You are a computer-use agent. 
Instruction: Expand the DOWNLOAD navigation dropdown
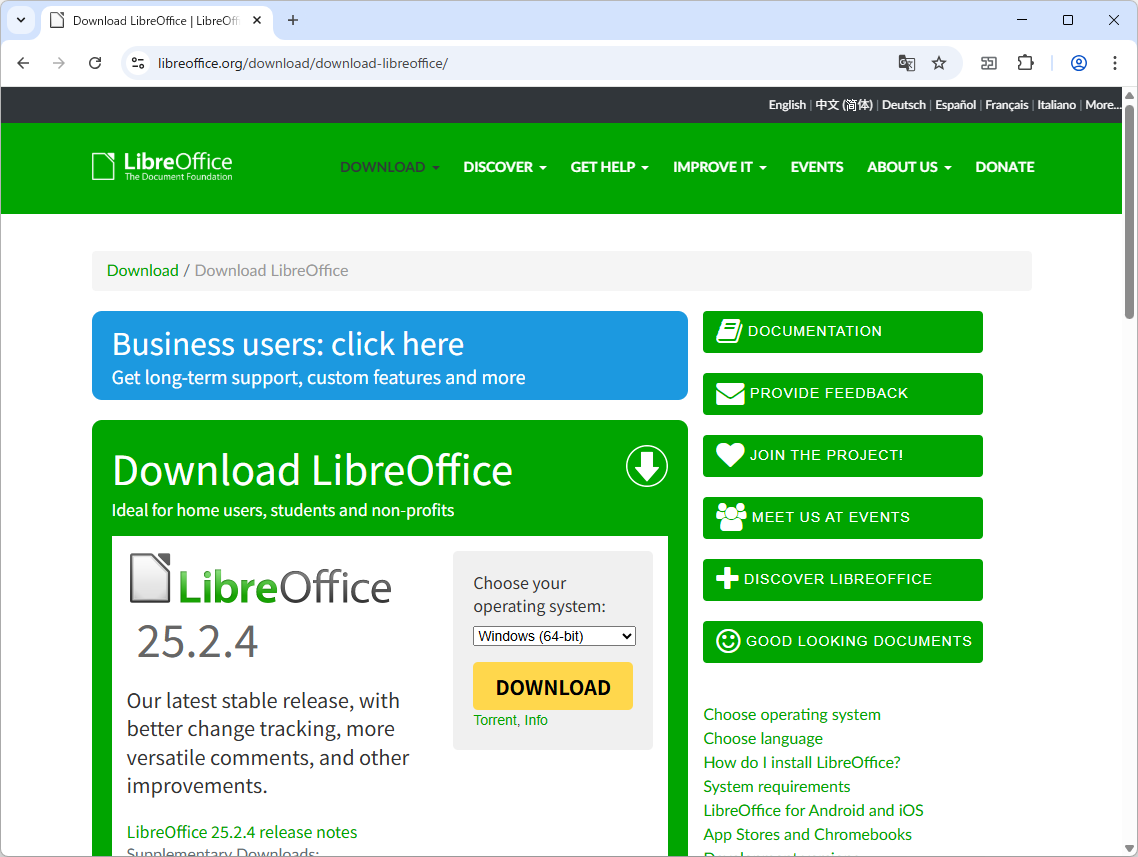tap(389, 167)
